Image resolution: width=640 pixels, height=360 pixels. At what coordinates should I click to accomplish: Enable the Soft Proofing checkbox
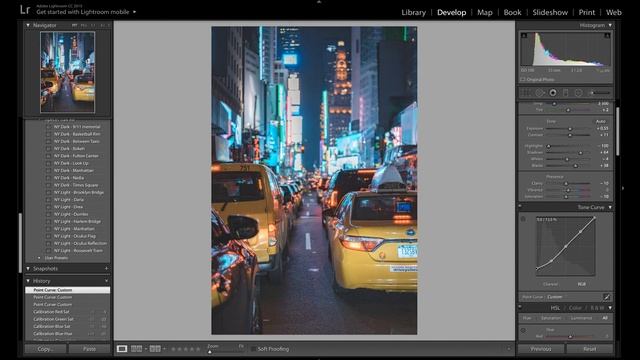point(253,349)
